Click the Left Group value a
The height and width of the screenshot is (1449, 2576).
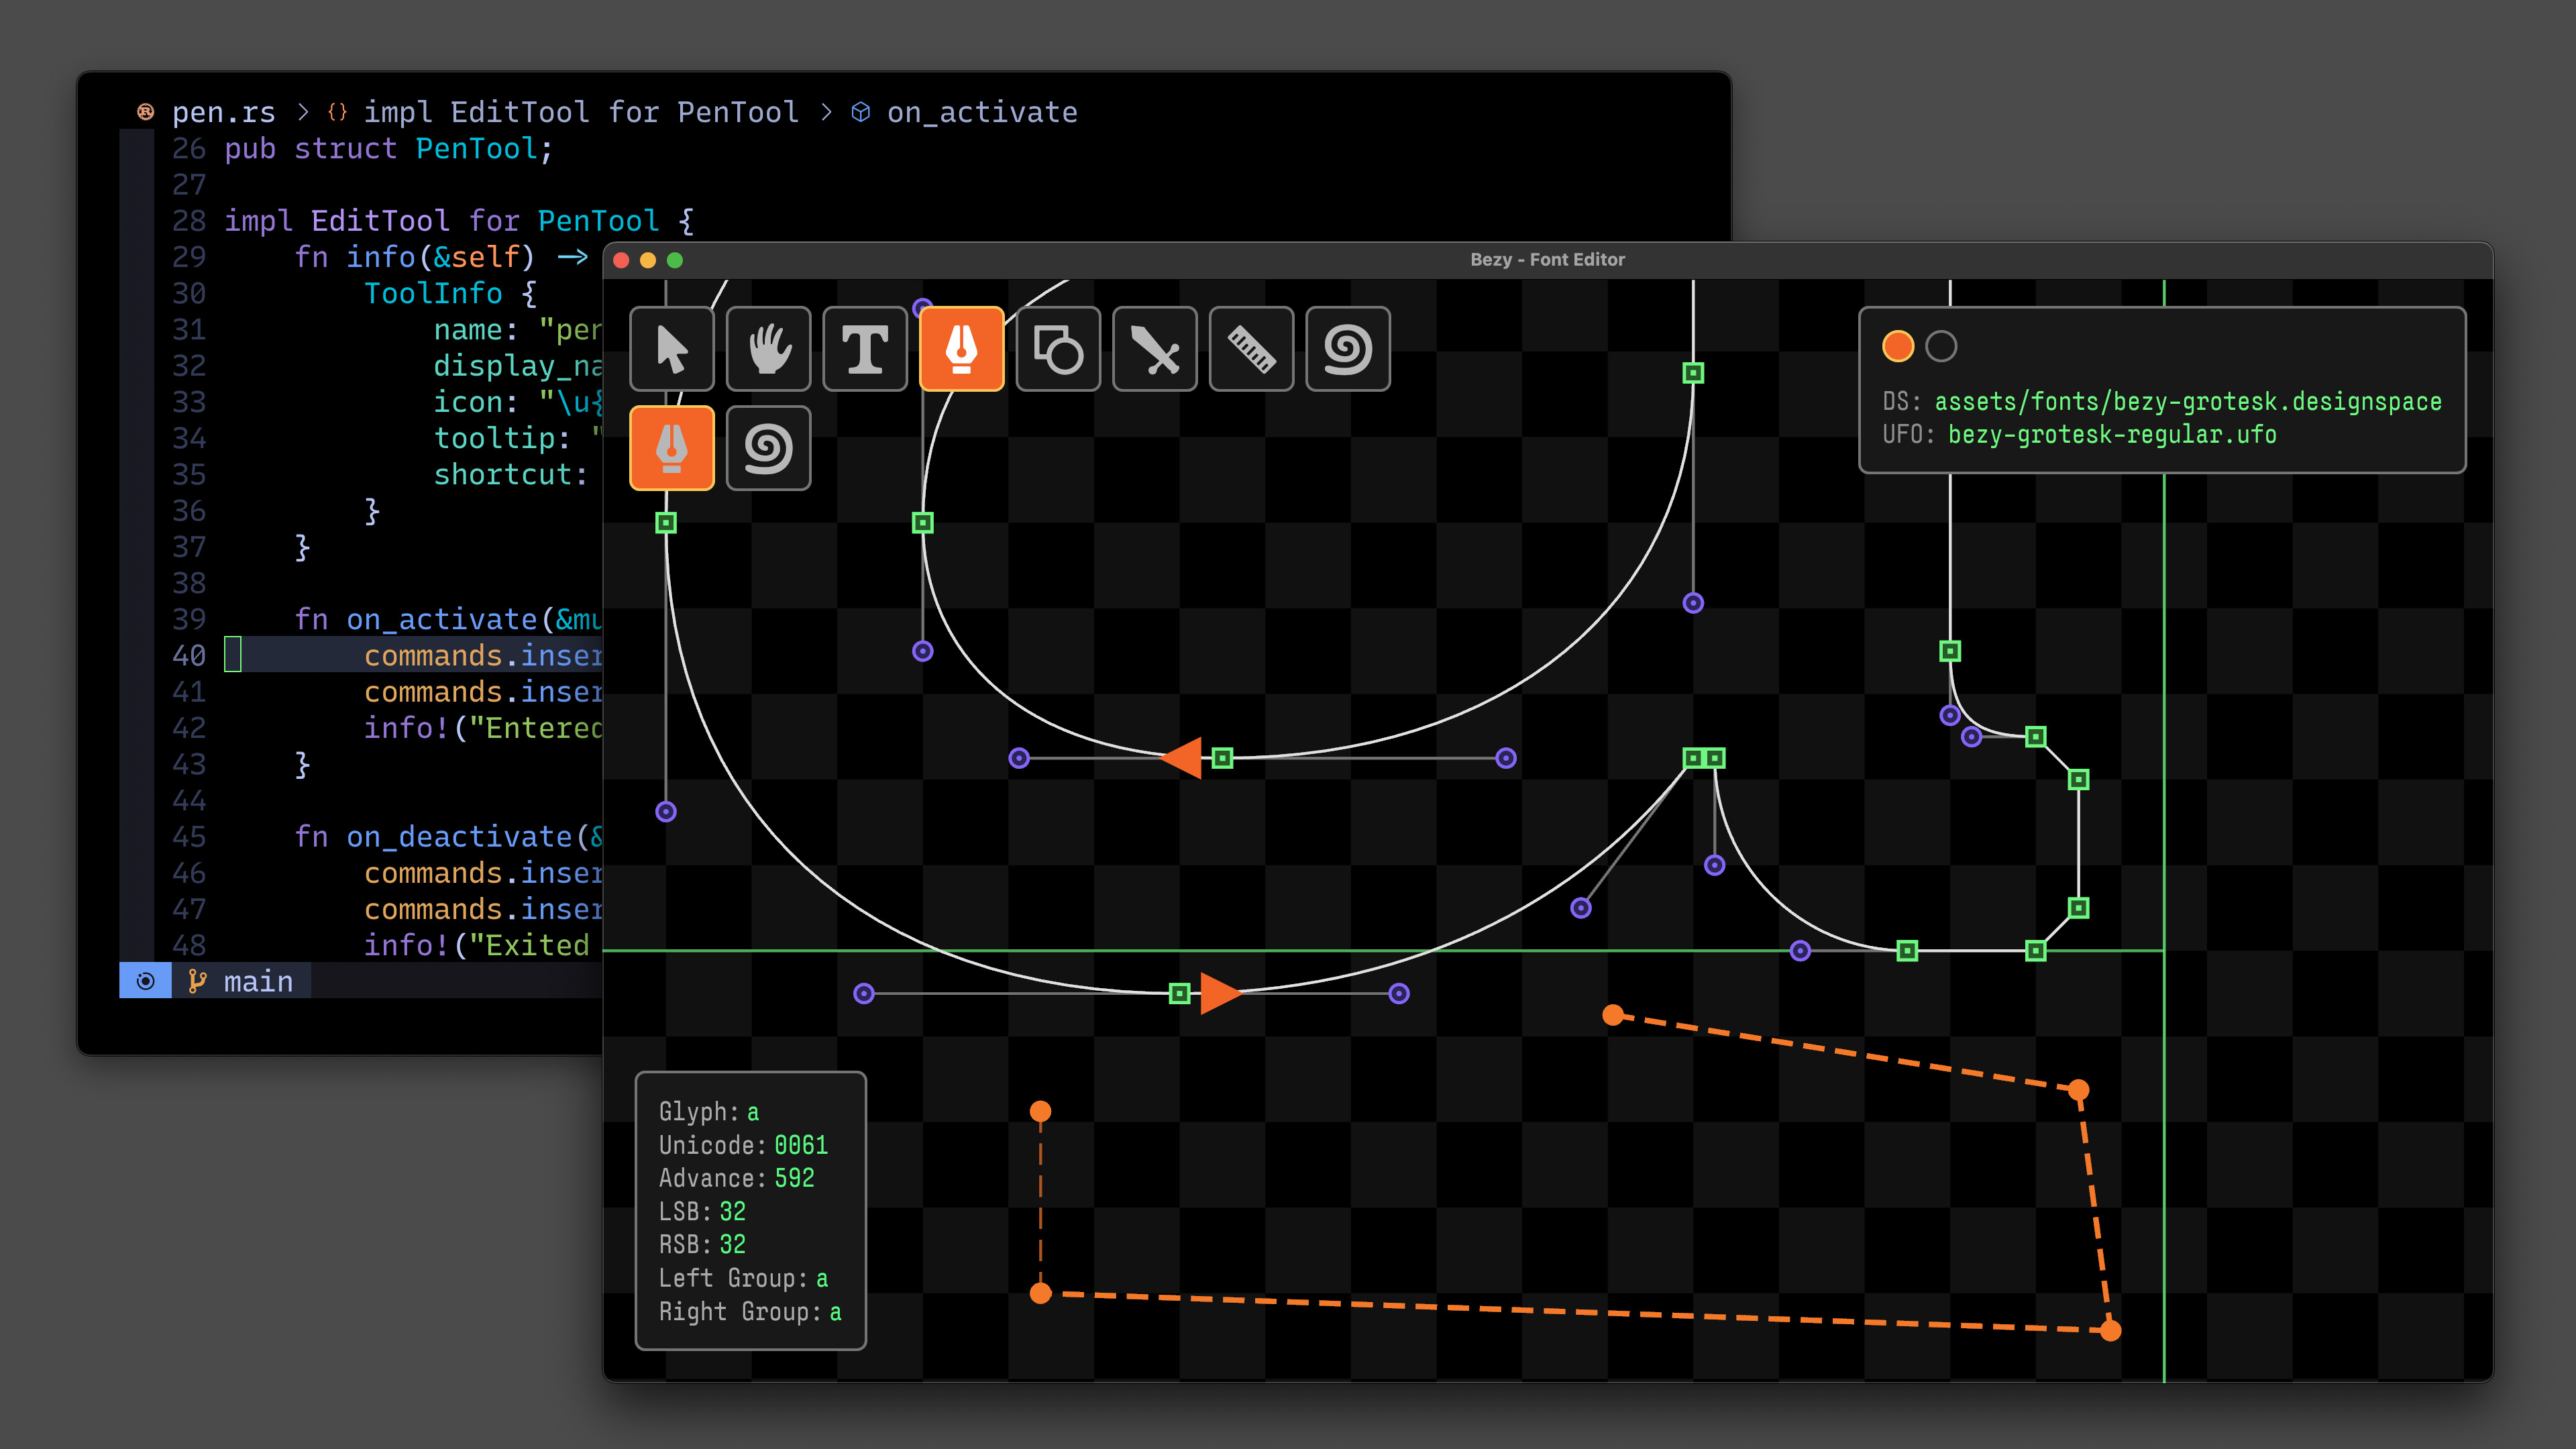pyautogui.click(x=822, y=1278)
